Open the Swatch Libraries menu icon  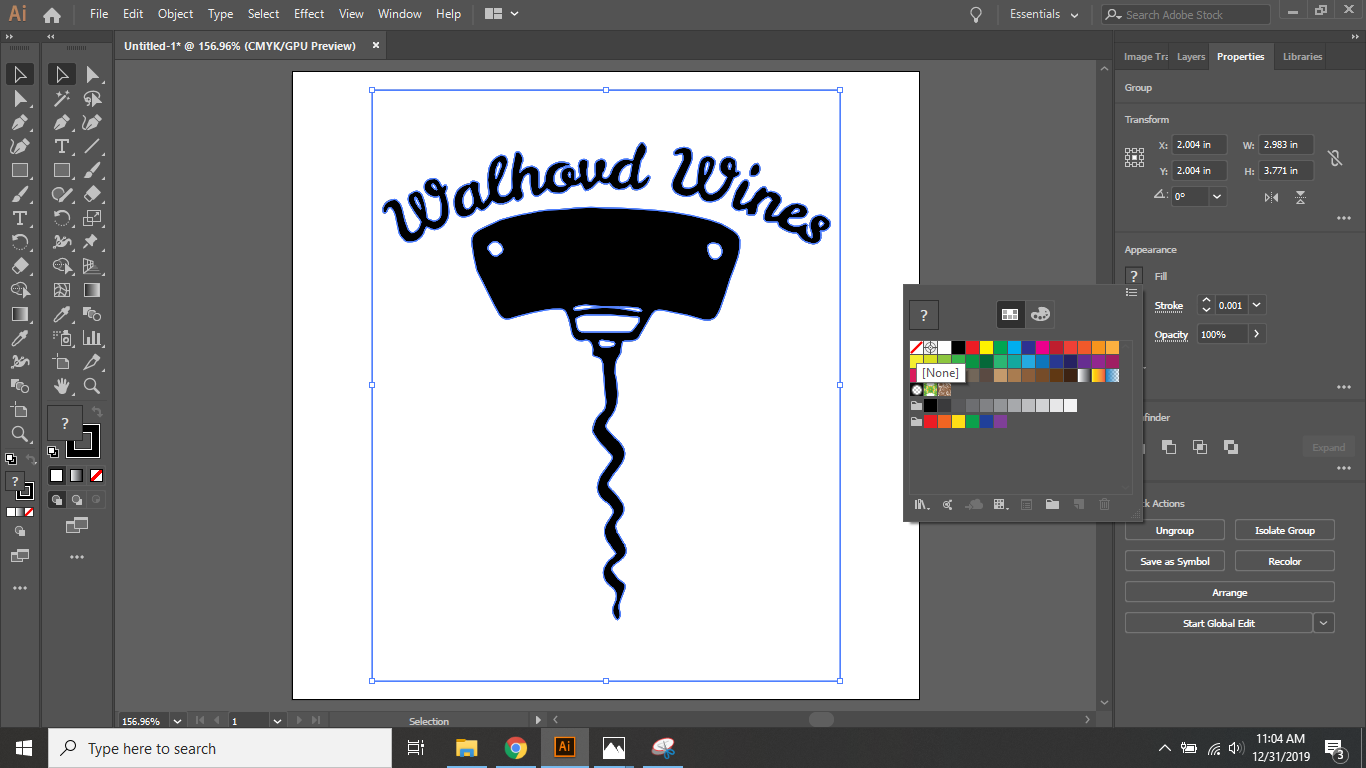click(921, 504)
